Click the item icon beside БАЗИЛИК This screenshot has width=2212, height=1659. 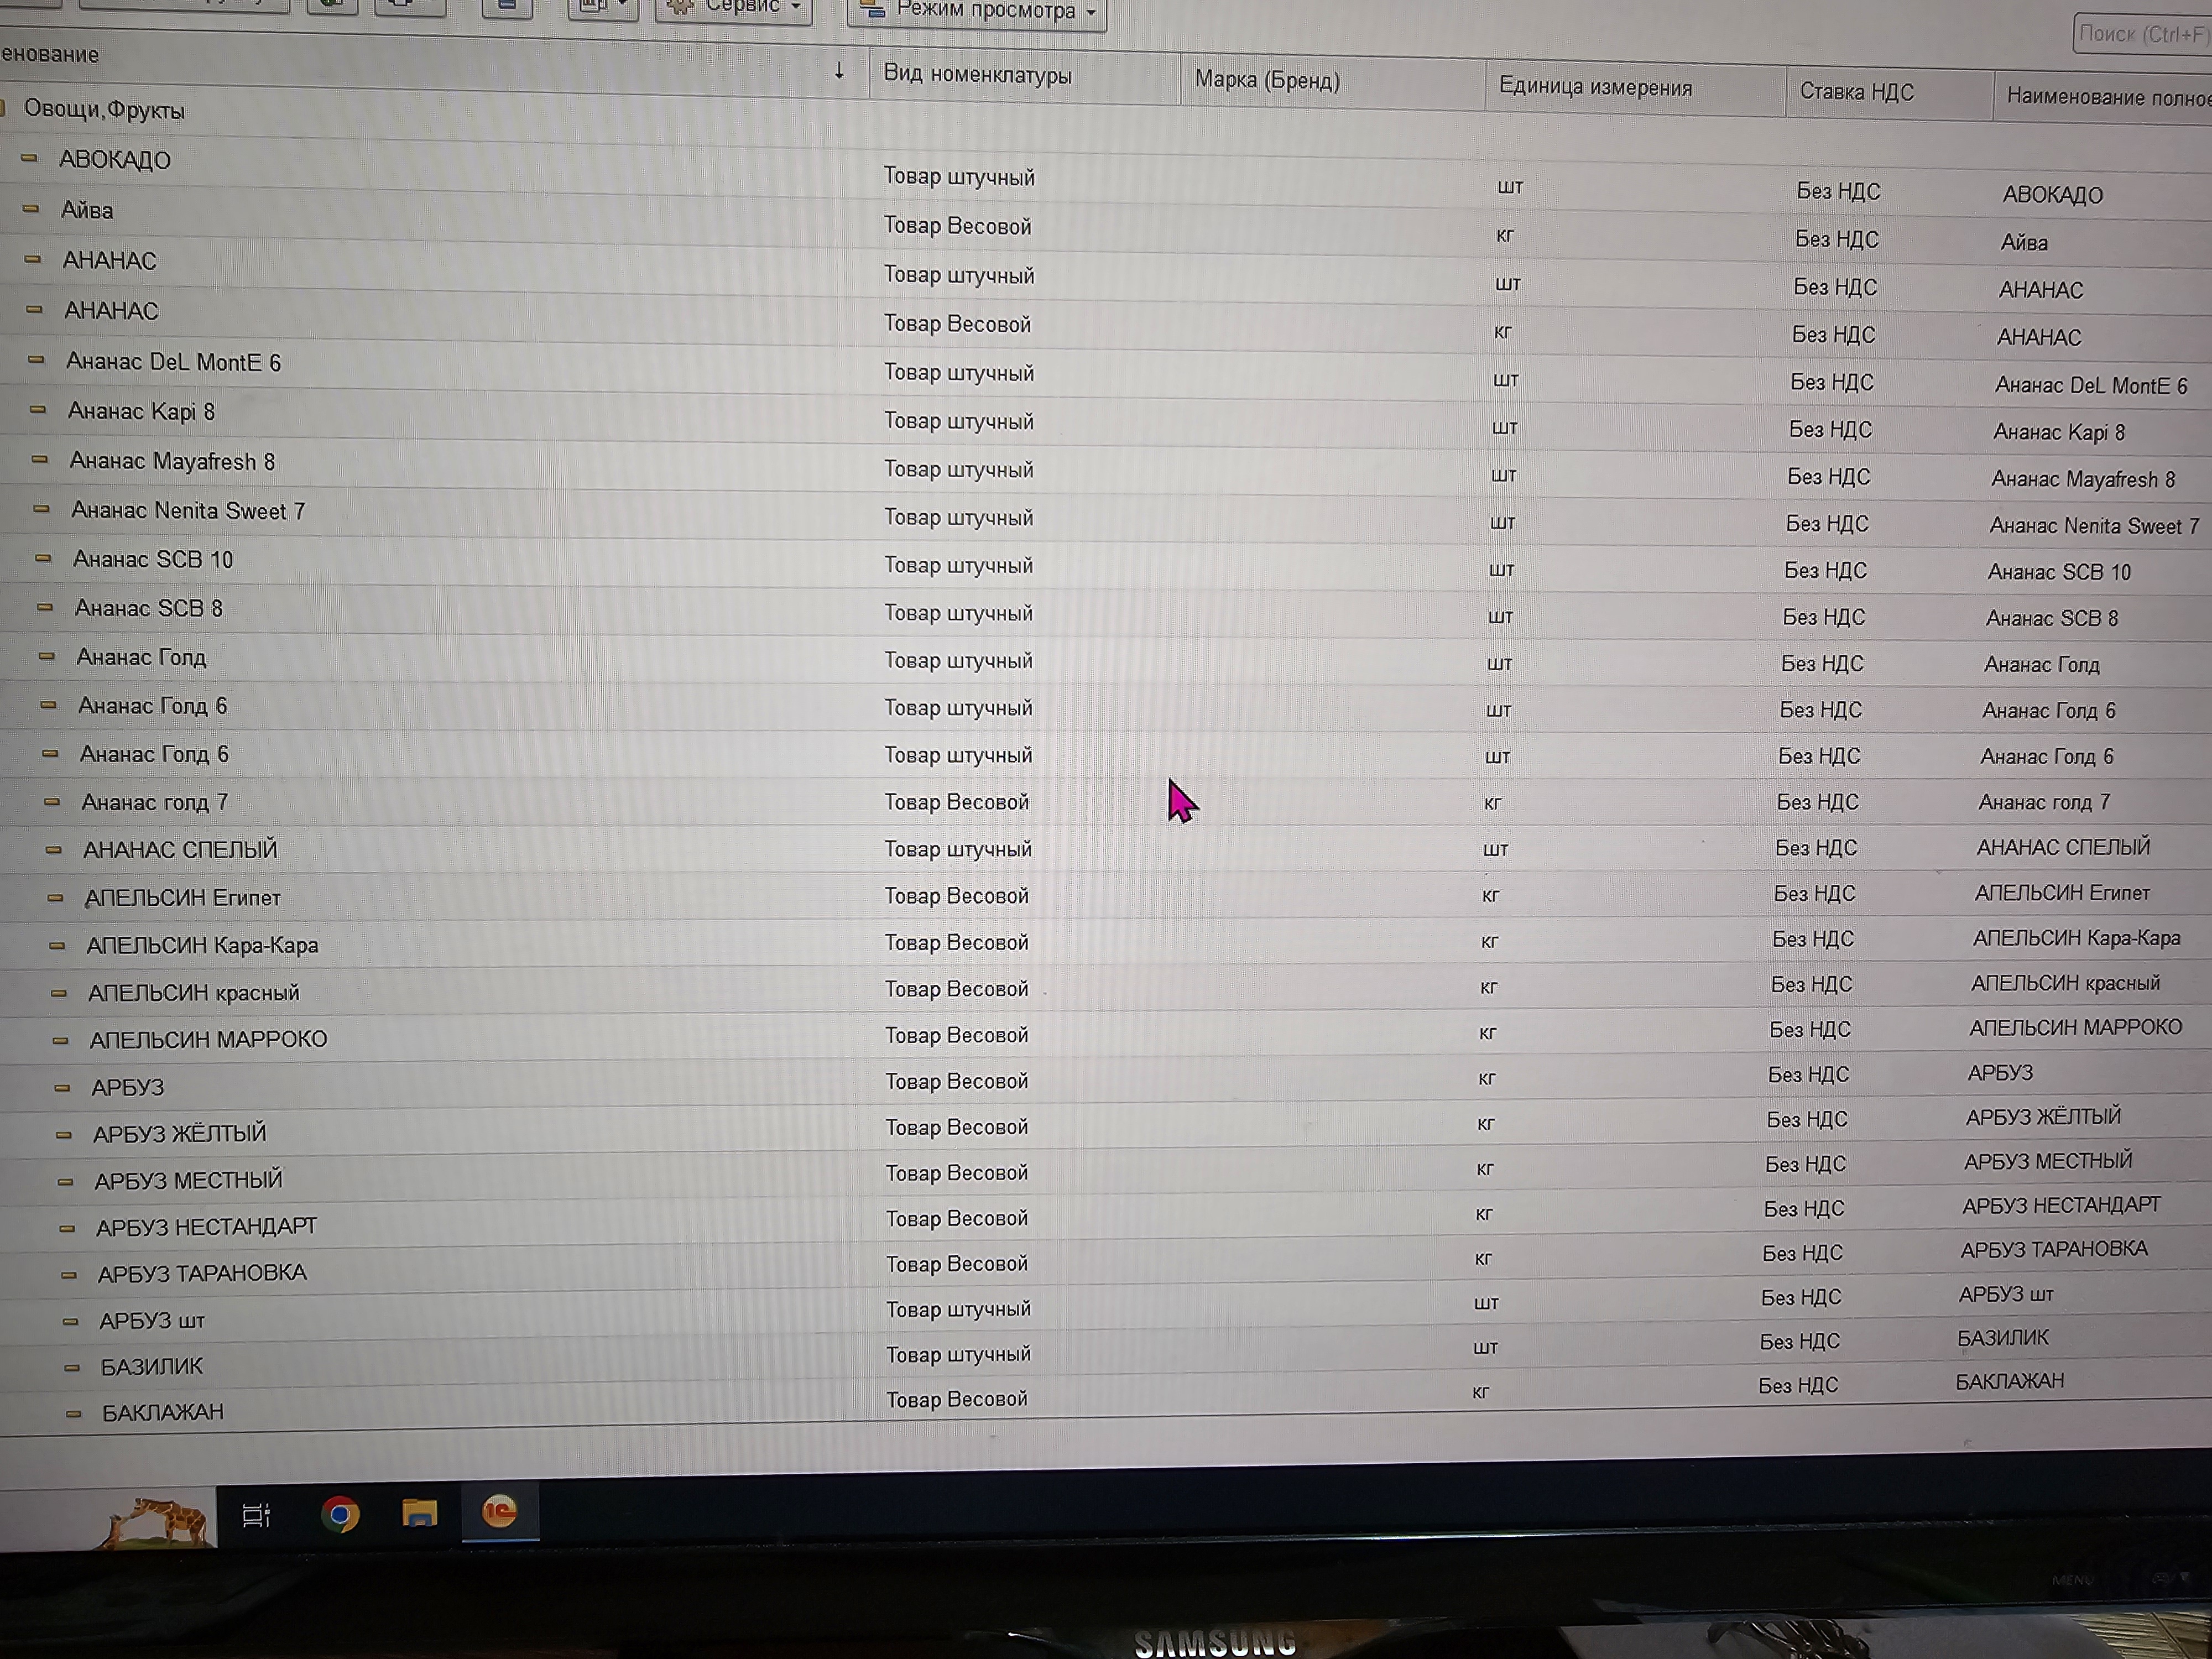click(x=72, y=1367)
